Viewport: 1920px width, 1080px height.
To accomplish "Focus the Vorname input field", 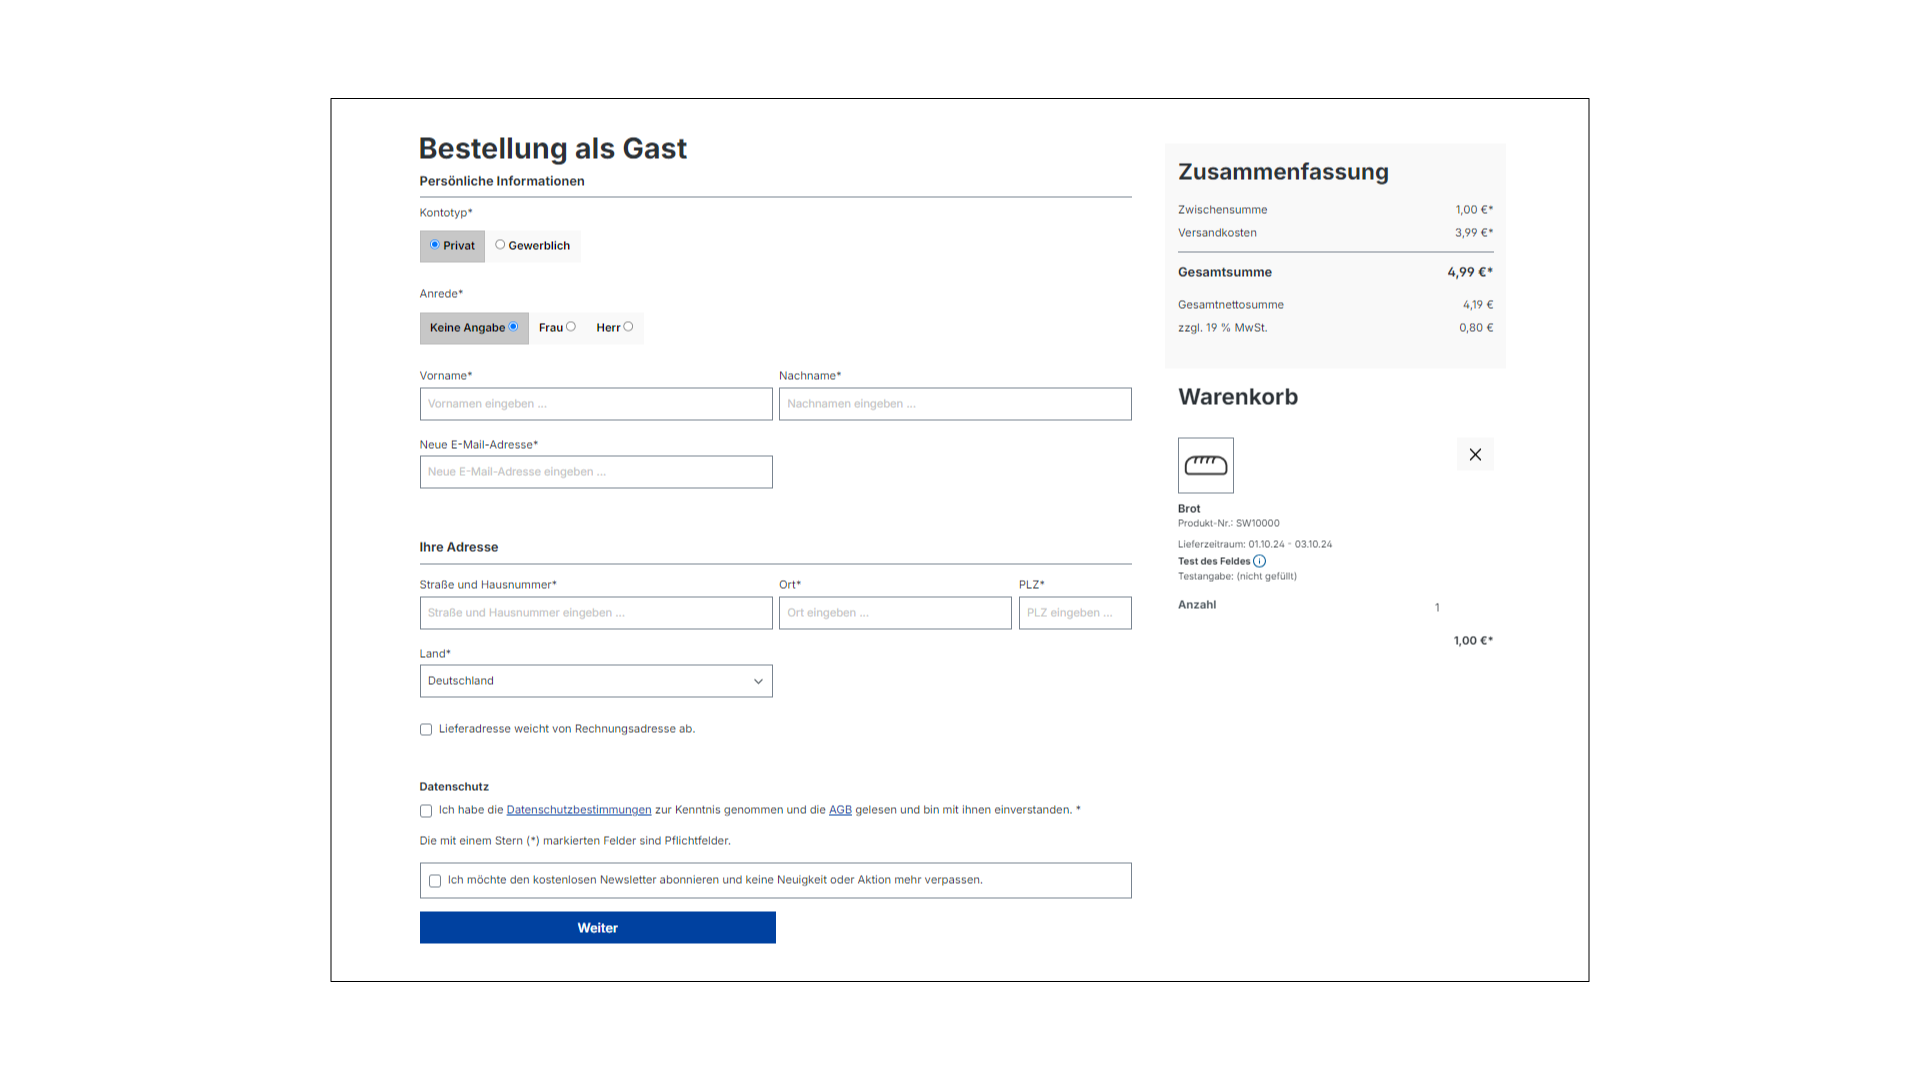I will 596,404.
